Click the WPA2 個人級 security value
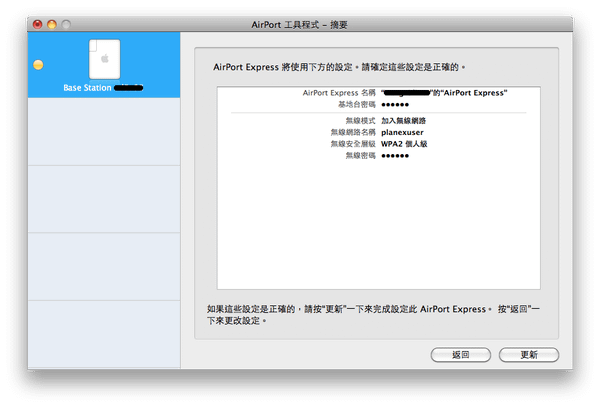The image size is (600, 407). (x=404, y=144)
